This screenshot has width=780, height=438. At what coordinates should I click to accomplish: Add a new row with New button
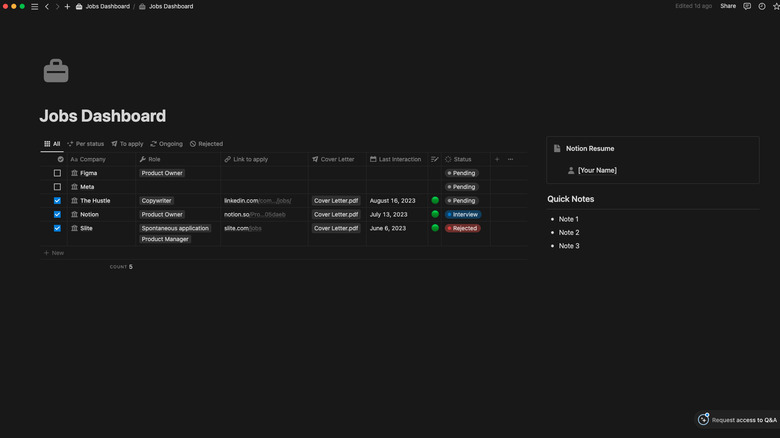coord(53,253)
